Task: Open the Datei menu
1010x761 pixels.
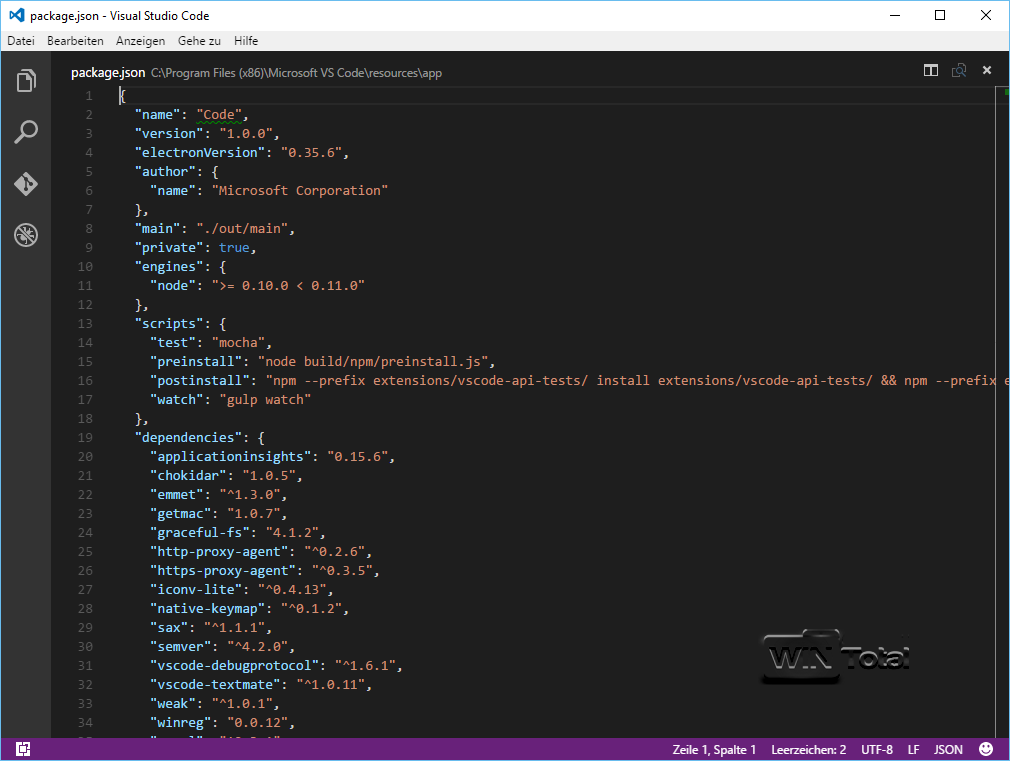Action: point(21,41)
